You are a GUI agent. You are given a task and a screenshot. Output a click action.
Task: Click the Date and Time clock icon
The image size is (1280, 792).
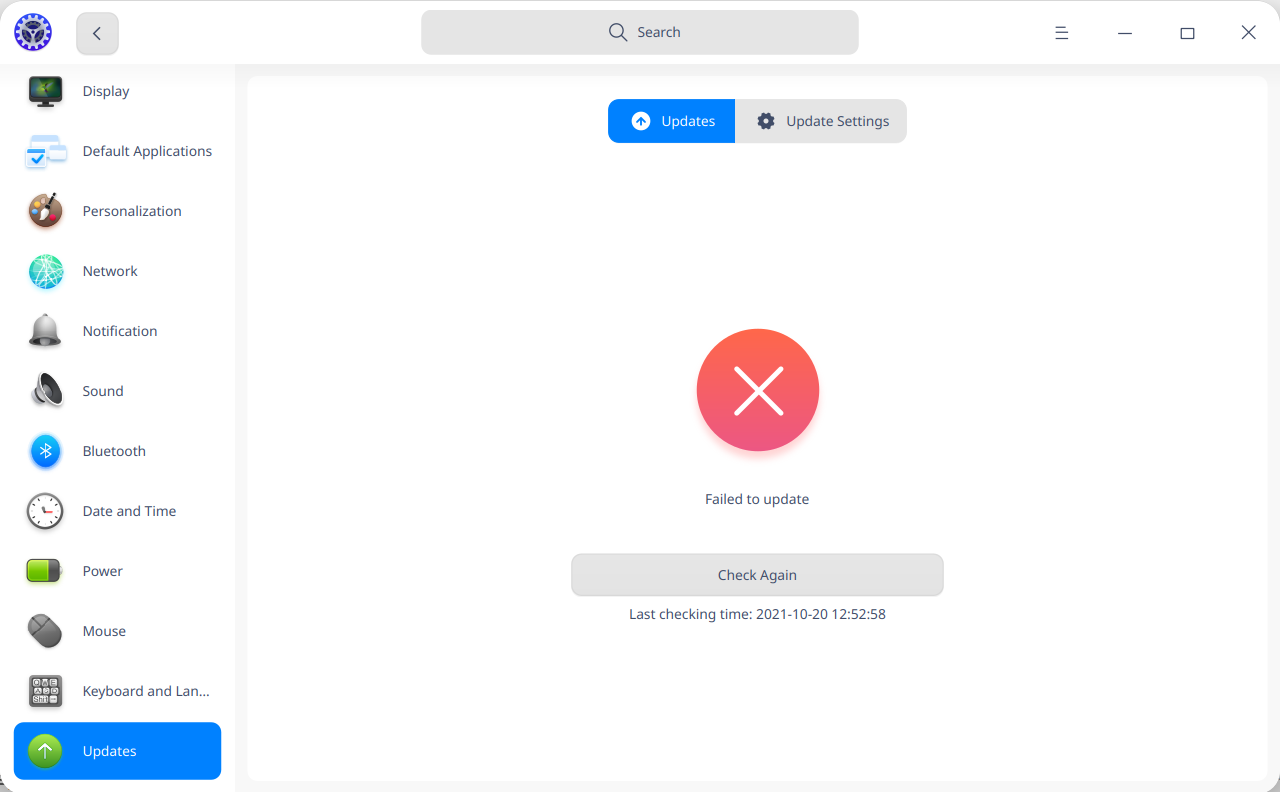point(45,511)
